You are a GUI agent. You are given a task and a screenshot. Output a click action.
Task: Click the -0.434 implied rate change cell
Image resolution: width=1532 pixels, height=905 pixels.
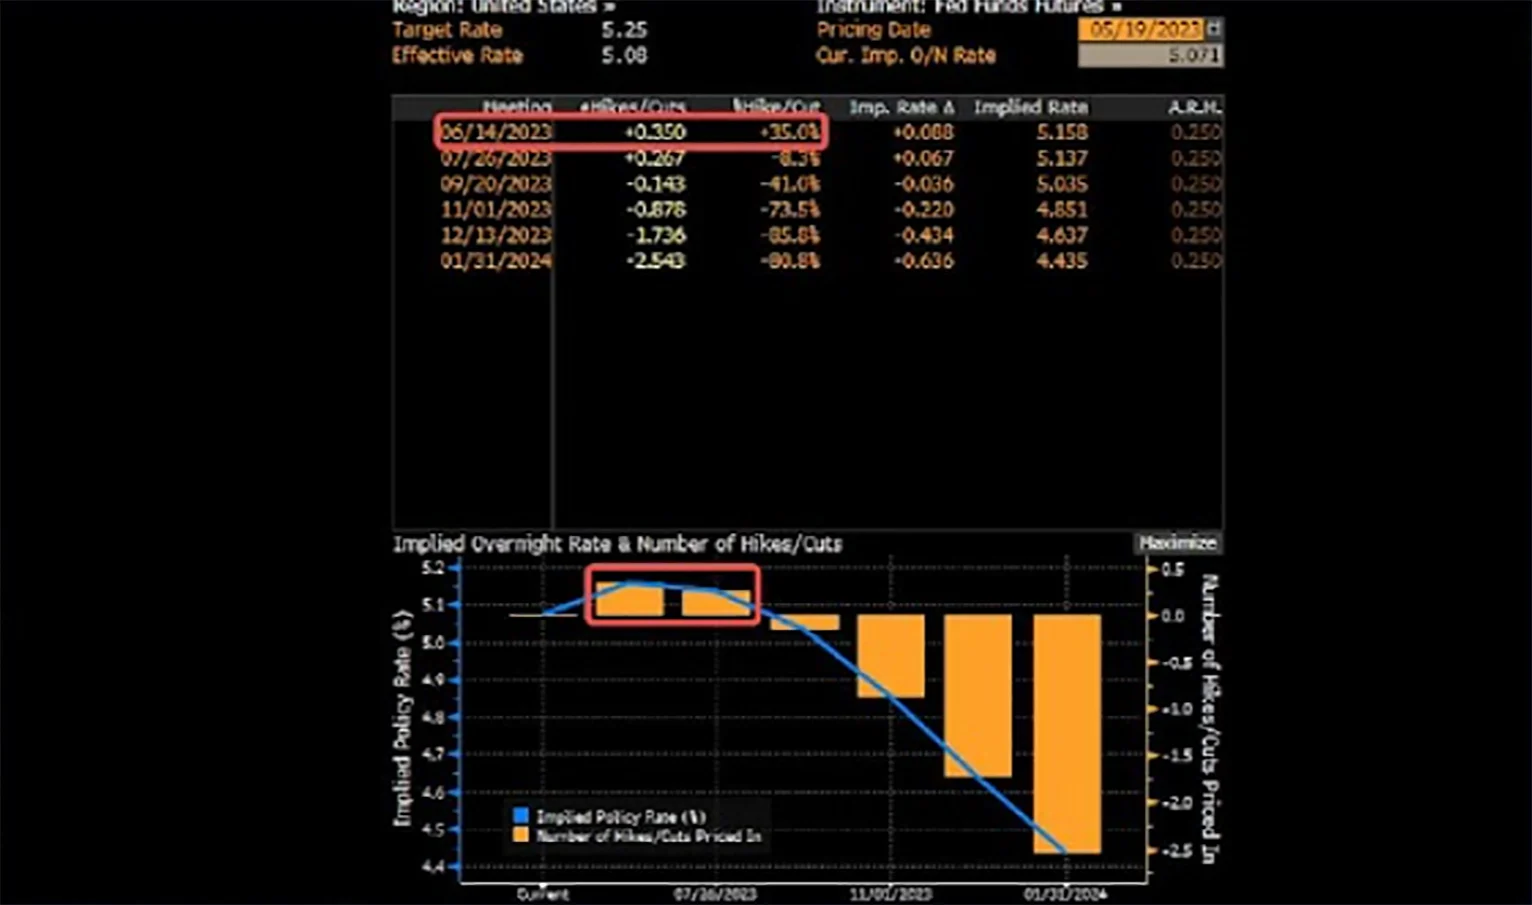point(923,235)
